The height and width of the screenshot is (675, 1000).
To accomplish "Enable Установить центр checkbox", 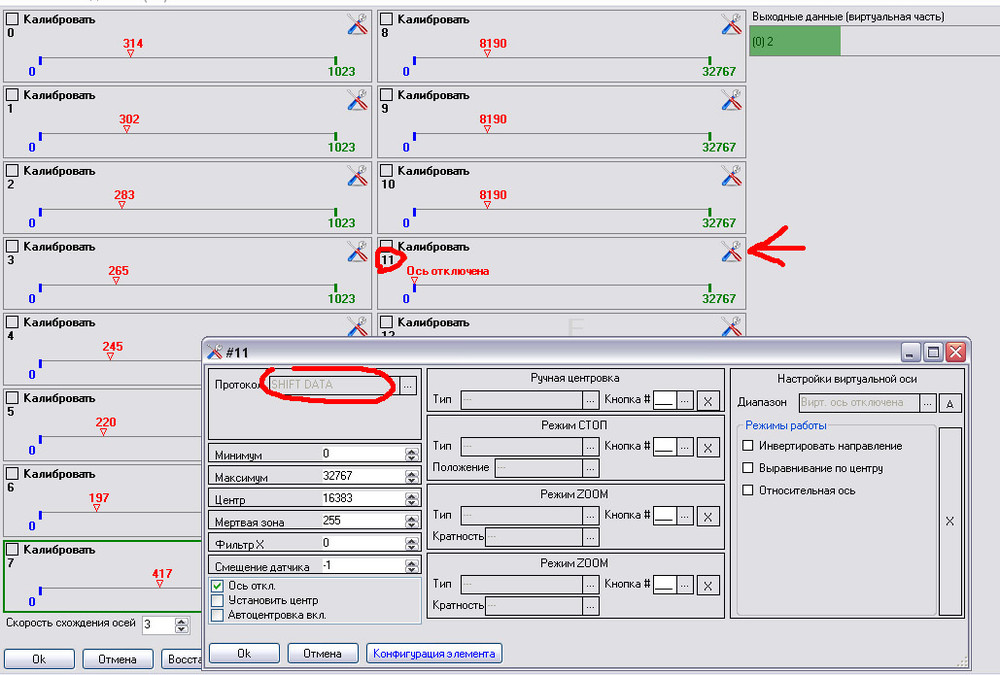I will (217, 600).
